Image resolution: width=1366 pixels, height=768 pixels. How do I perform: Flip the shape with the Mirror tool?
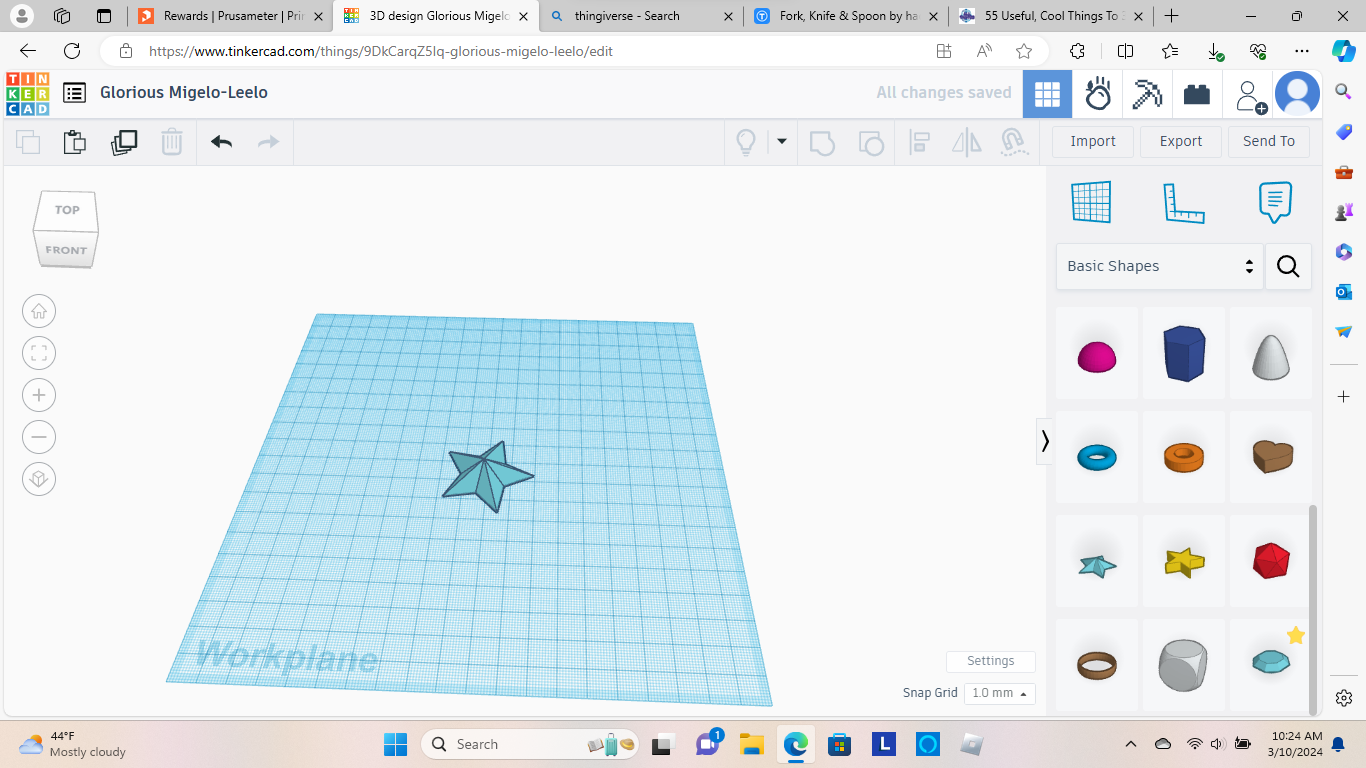click(965, 142)
